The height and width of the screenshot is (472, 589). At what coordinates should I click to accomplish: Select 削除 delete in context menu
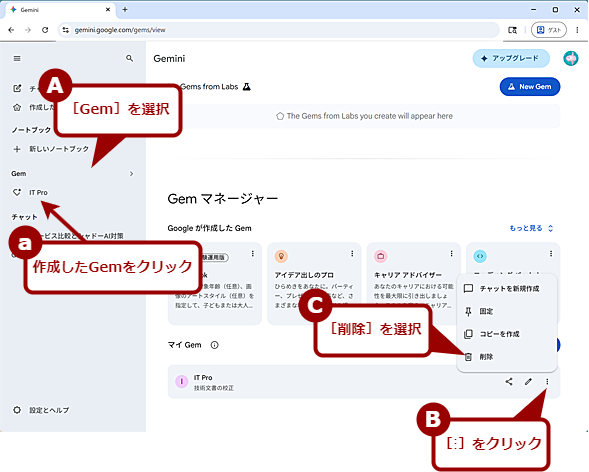coord(507,357)
